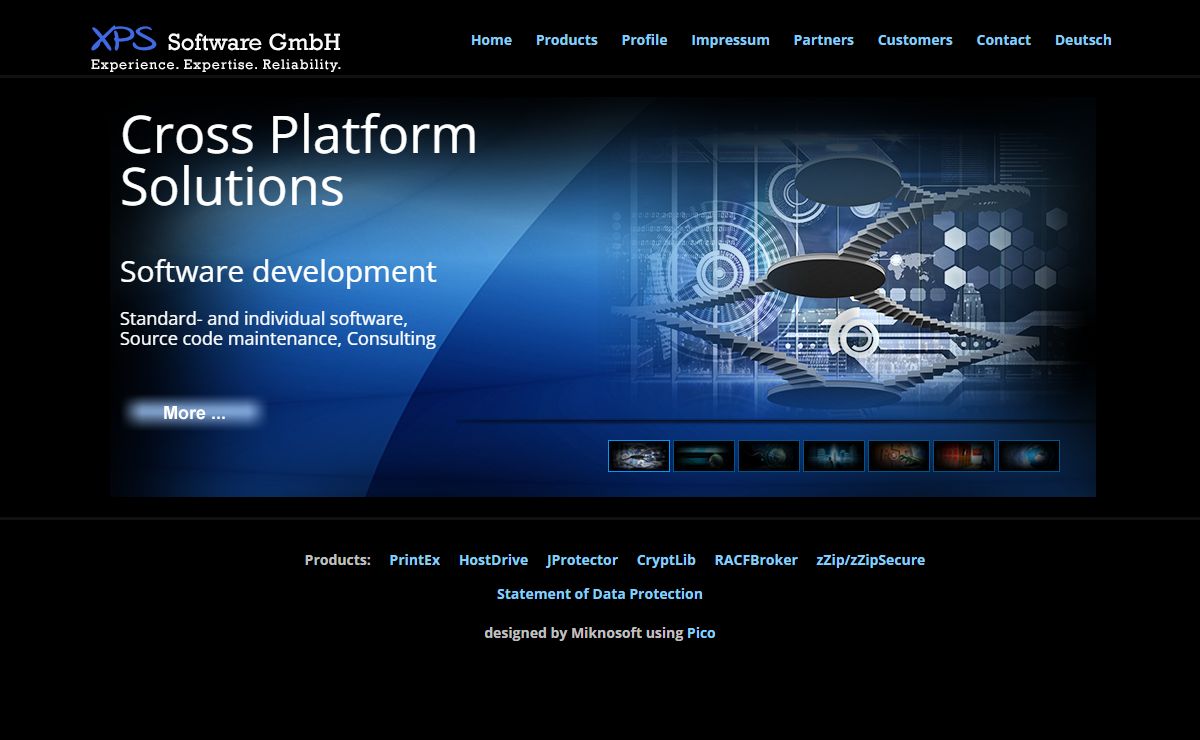Image resolution: width=1200 pixels, height=740 pixels.
Task: Click the More ... button on slider
Action: 194,413
